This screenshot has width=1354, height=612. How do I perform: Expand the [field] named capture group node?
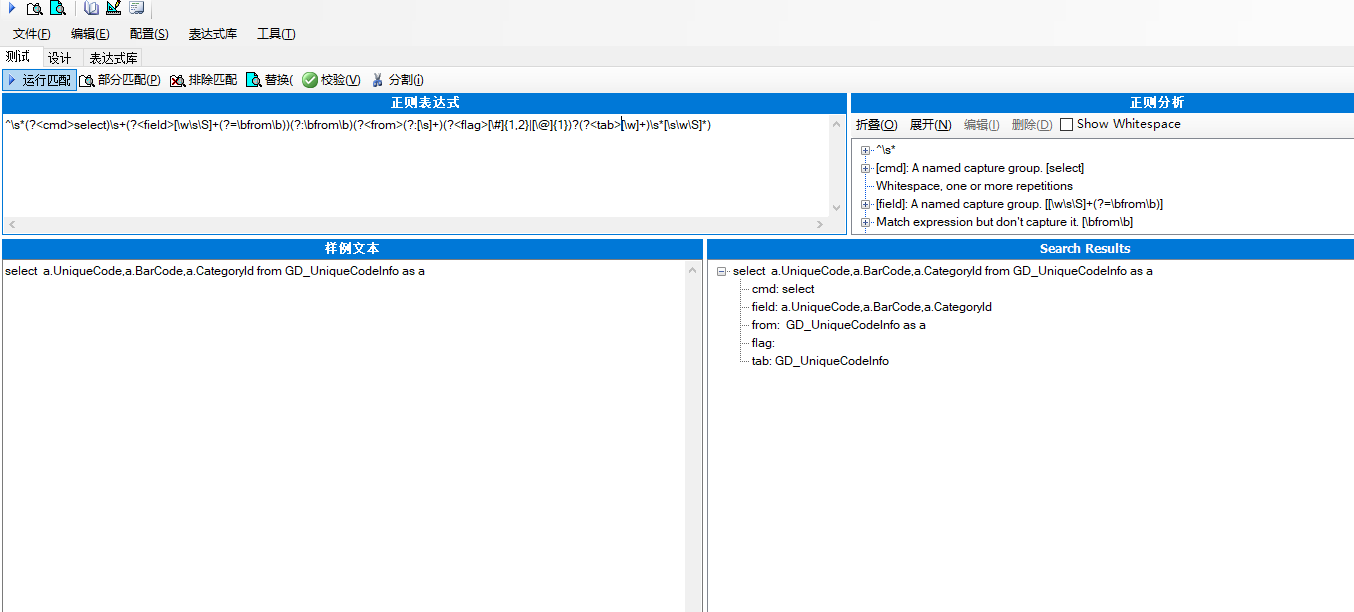tap(866, 204)
